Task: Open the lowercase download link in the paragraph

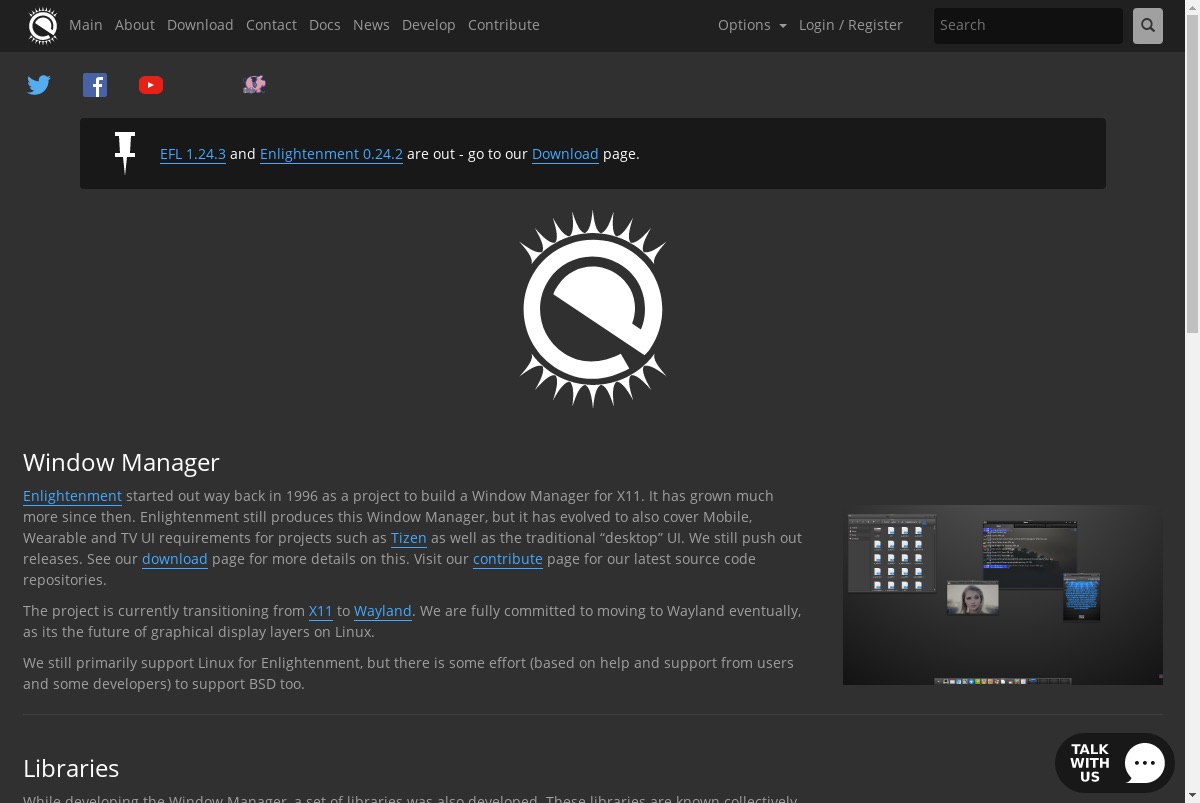Action: click(175, 559)
